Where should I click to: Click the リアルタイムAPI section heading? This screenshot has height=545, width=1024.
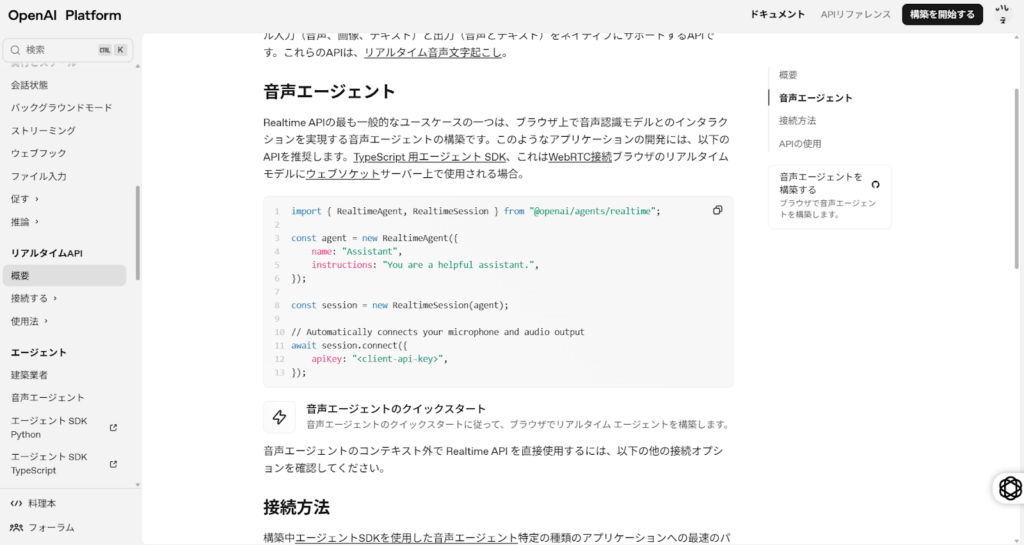[x=47, y=253]
